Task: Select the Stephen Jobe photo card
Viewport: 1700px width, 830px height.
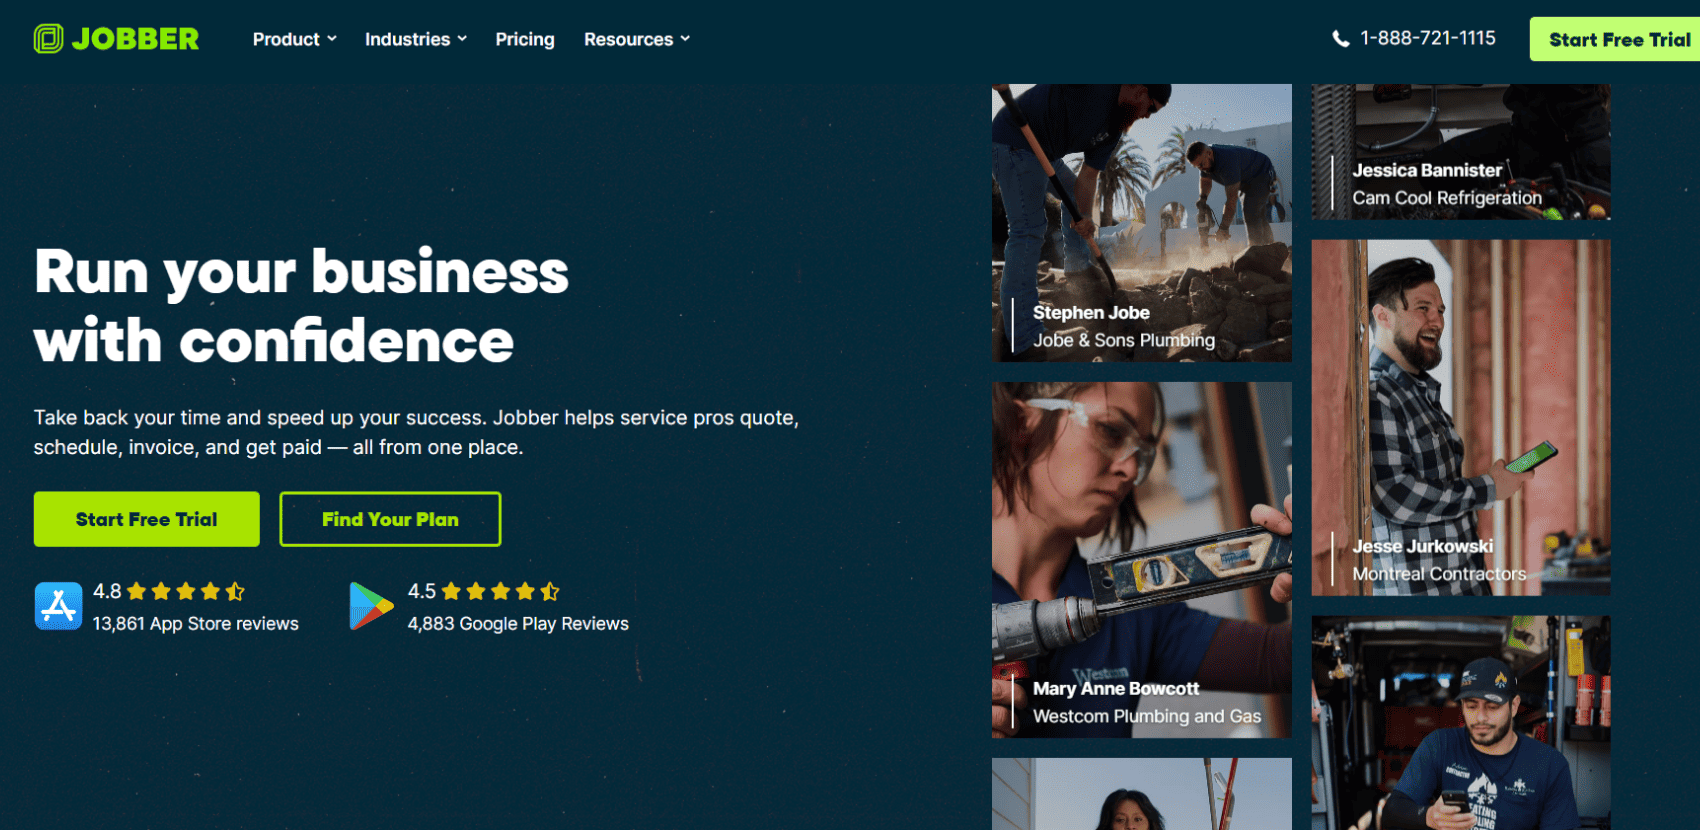Action: point(1142,223)
